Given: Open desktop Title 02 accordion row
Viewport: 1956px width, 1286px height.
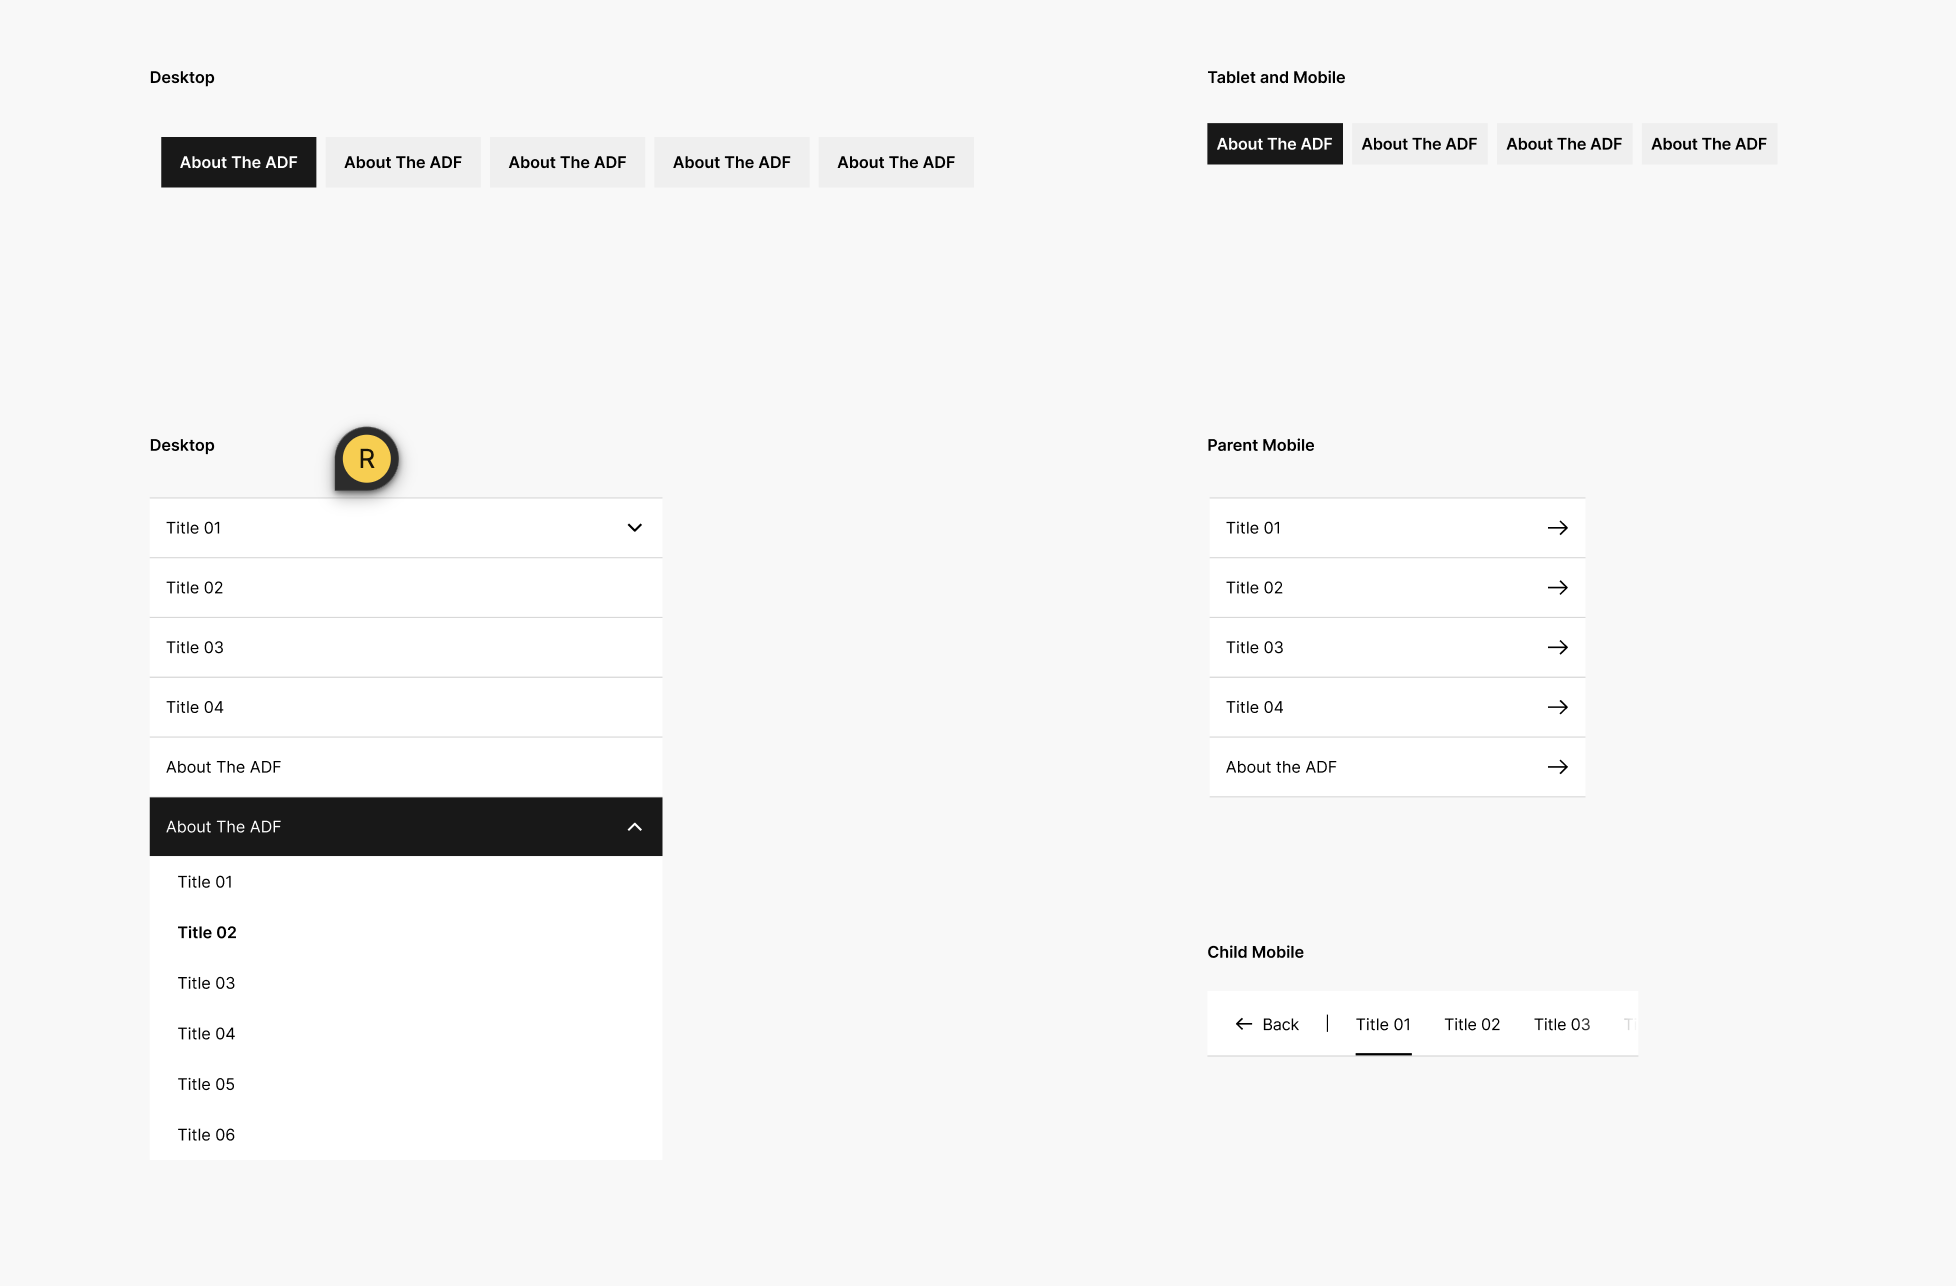Looking at the screenshot, I should [405, 588].
